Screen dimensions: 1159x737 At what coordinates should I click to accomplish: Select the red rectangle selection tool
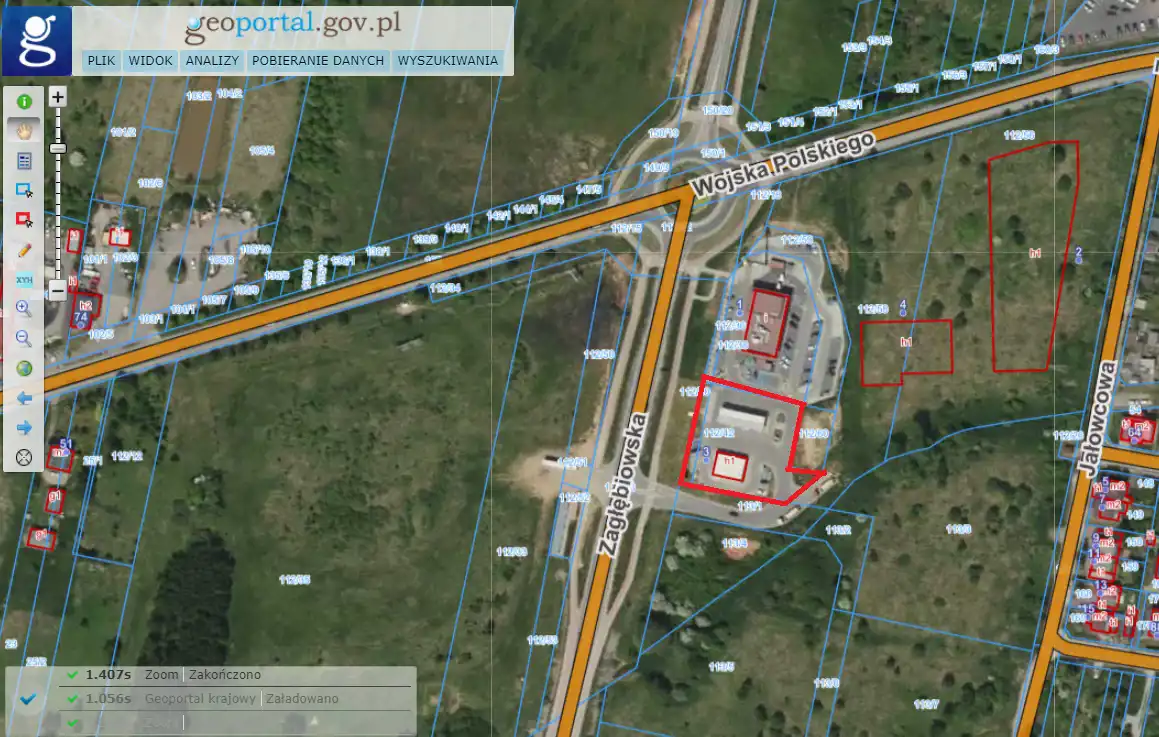(24, 220)
